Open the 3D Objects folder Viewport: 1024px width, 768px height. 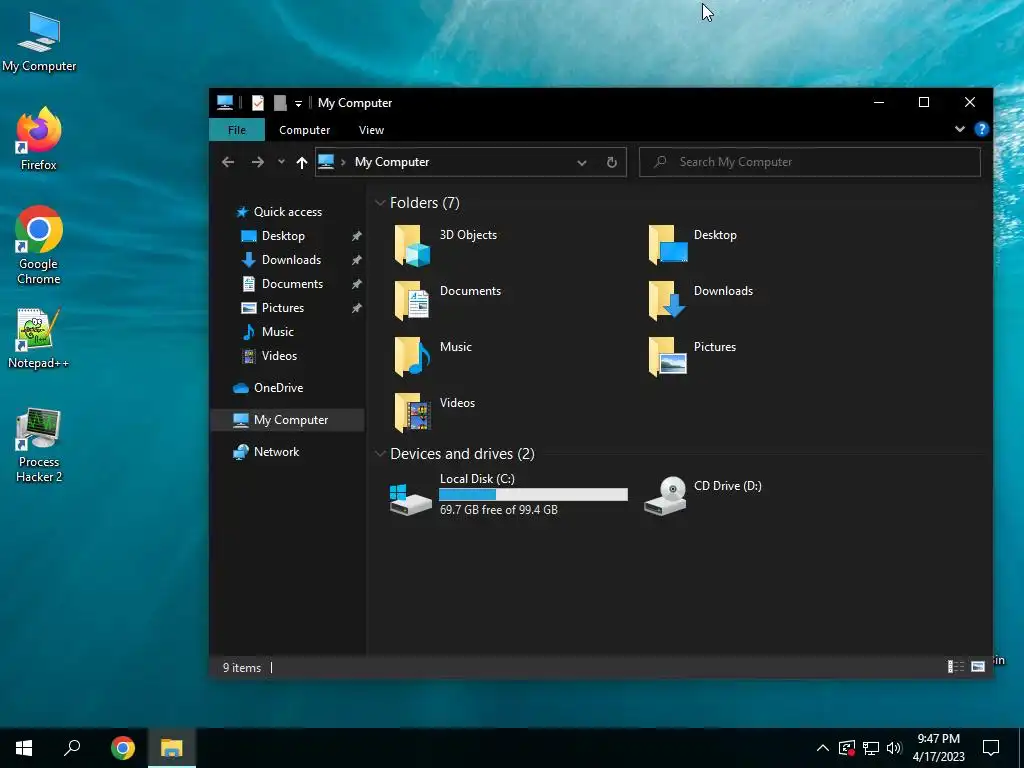click(x=446, y=245)
